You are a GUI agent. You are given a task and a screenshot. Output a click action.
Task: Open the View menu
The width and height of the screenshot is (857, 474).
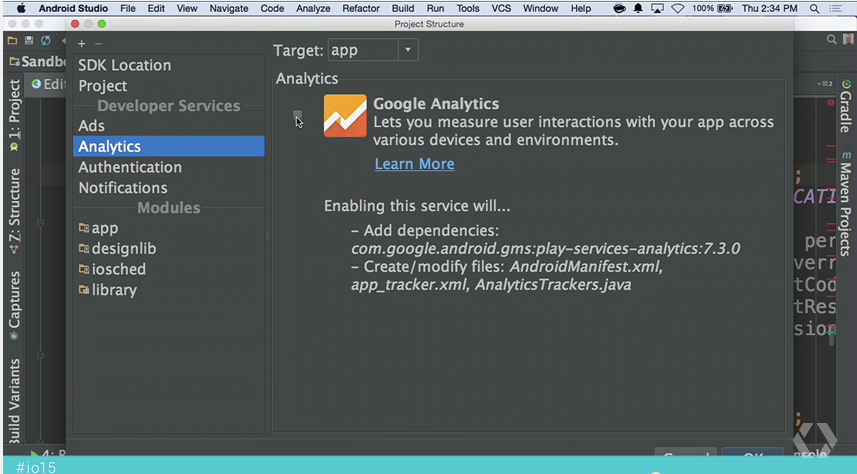click(x=187, y=8)
